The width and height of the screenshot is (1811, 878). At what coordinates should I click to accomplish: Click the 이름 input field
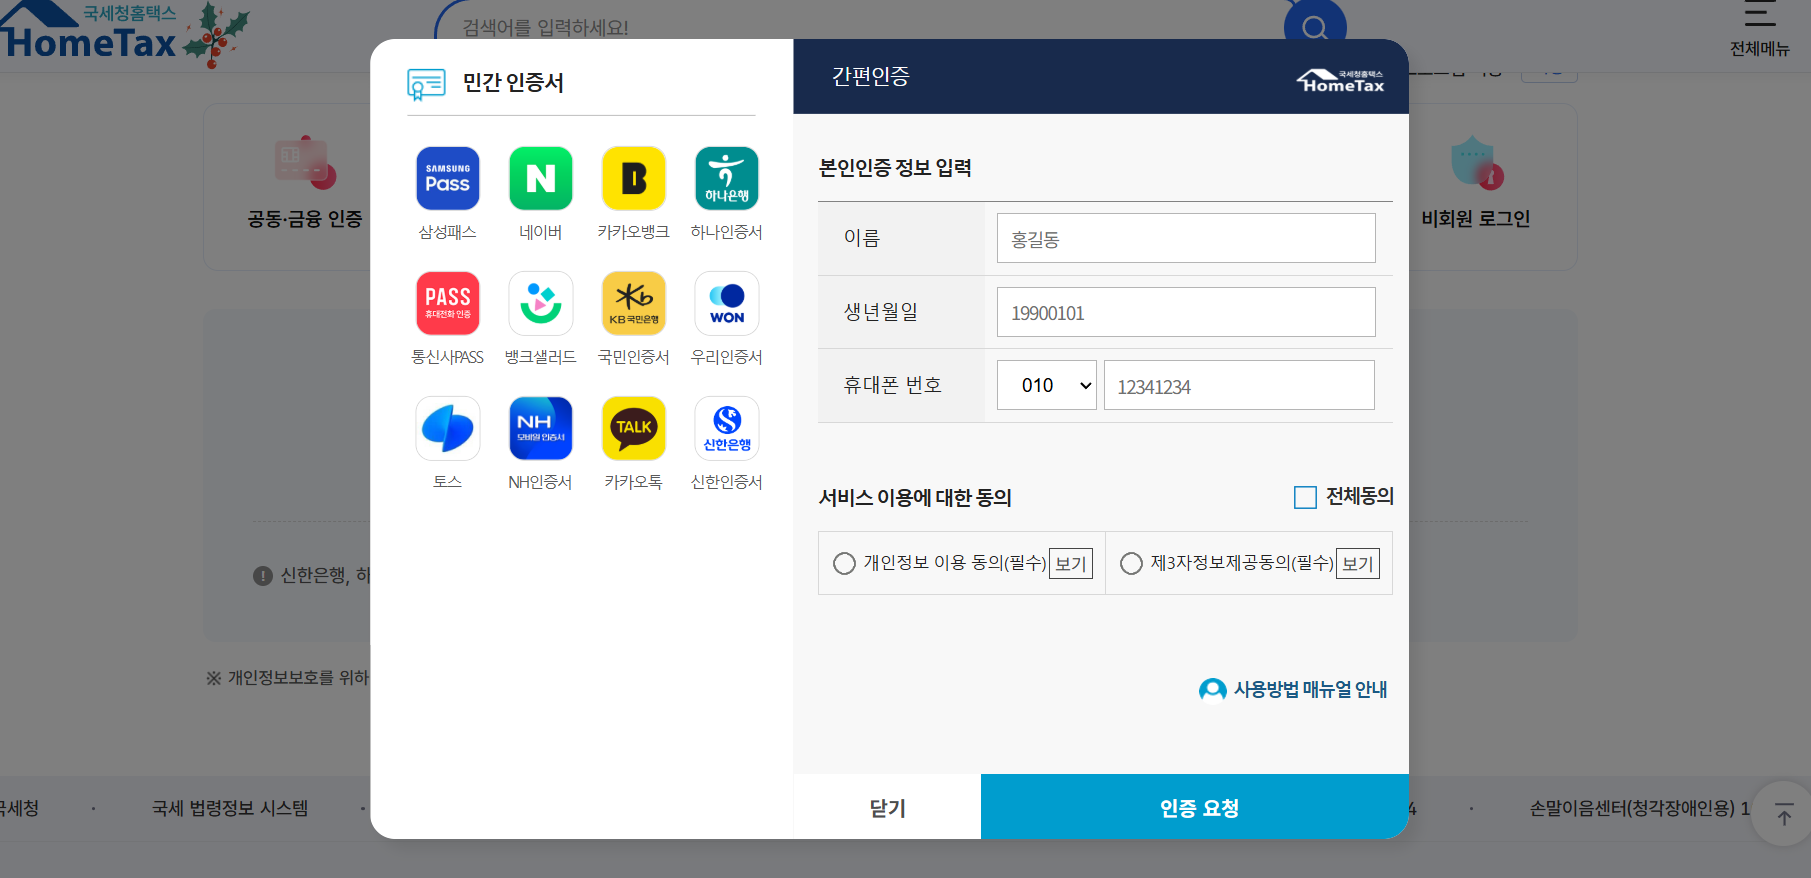pyautogui.click(x=1186, y=238)
